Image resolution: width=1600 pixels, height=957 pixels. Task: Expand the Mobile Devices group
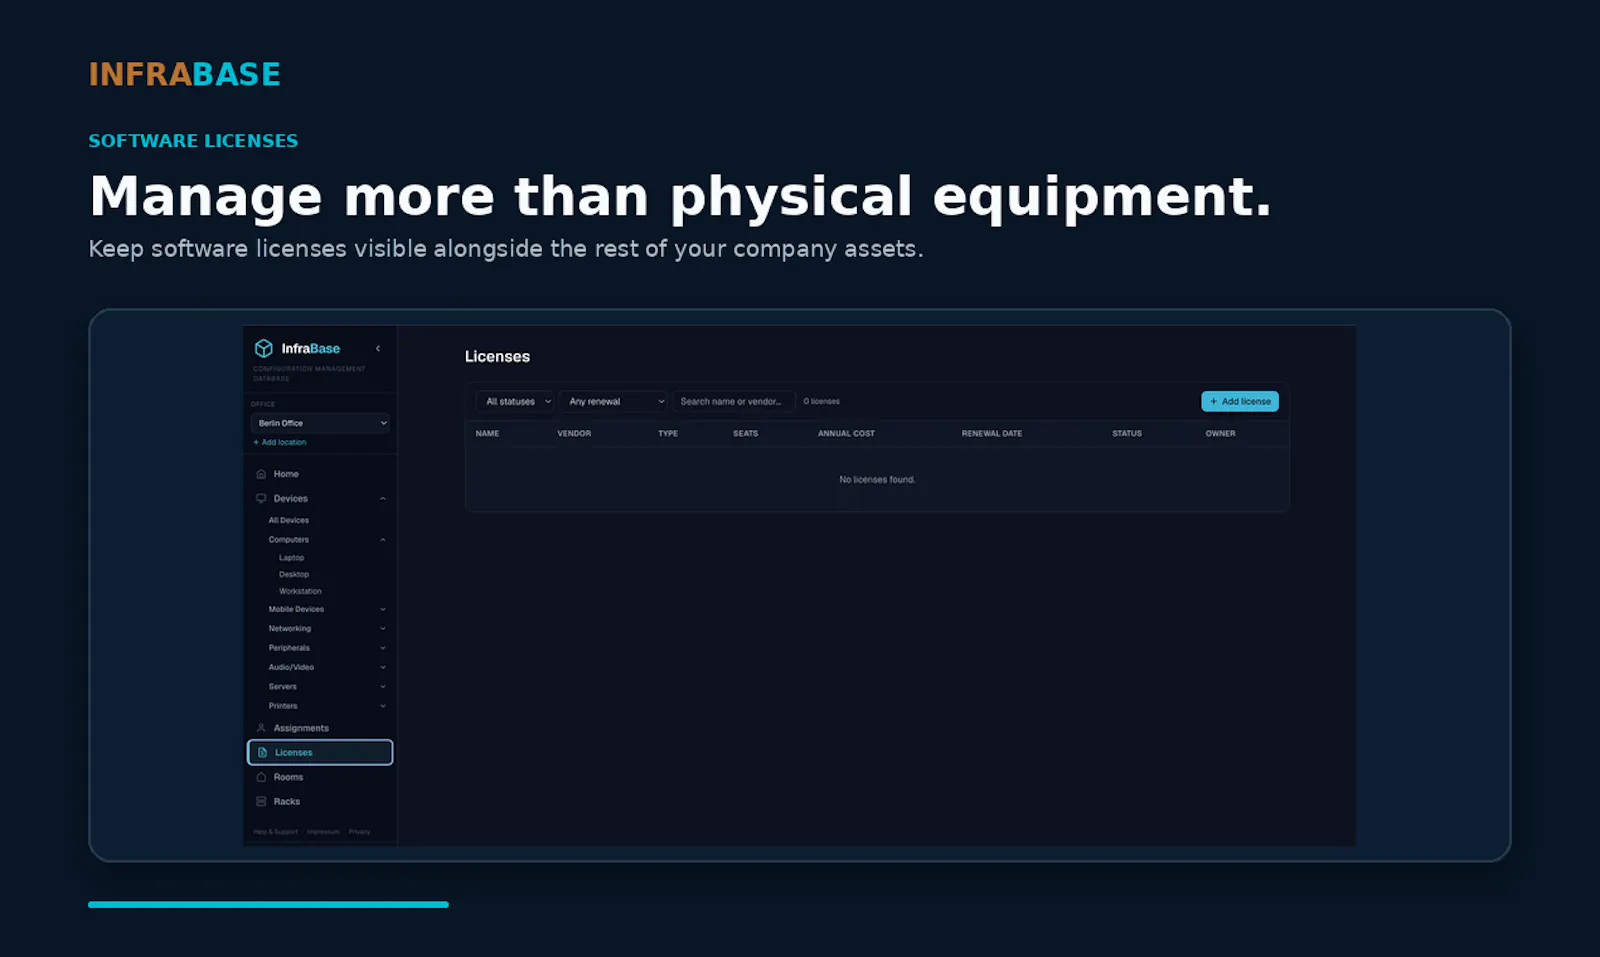(x=383, y=609)
